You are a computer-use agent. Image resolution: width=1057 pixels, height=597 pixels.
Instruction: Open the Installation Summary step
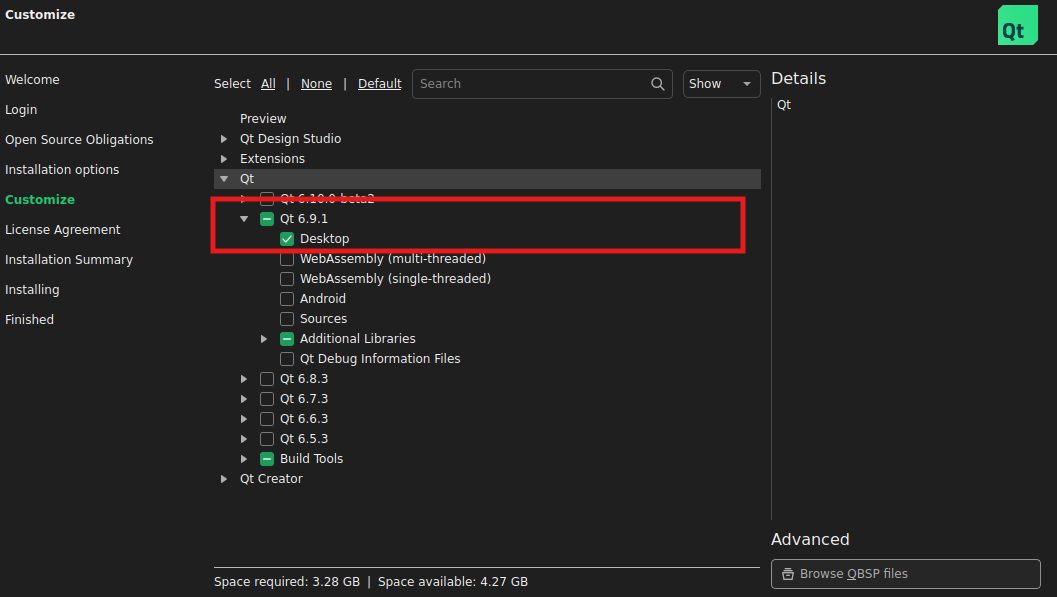(x=69, y=259)
